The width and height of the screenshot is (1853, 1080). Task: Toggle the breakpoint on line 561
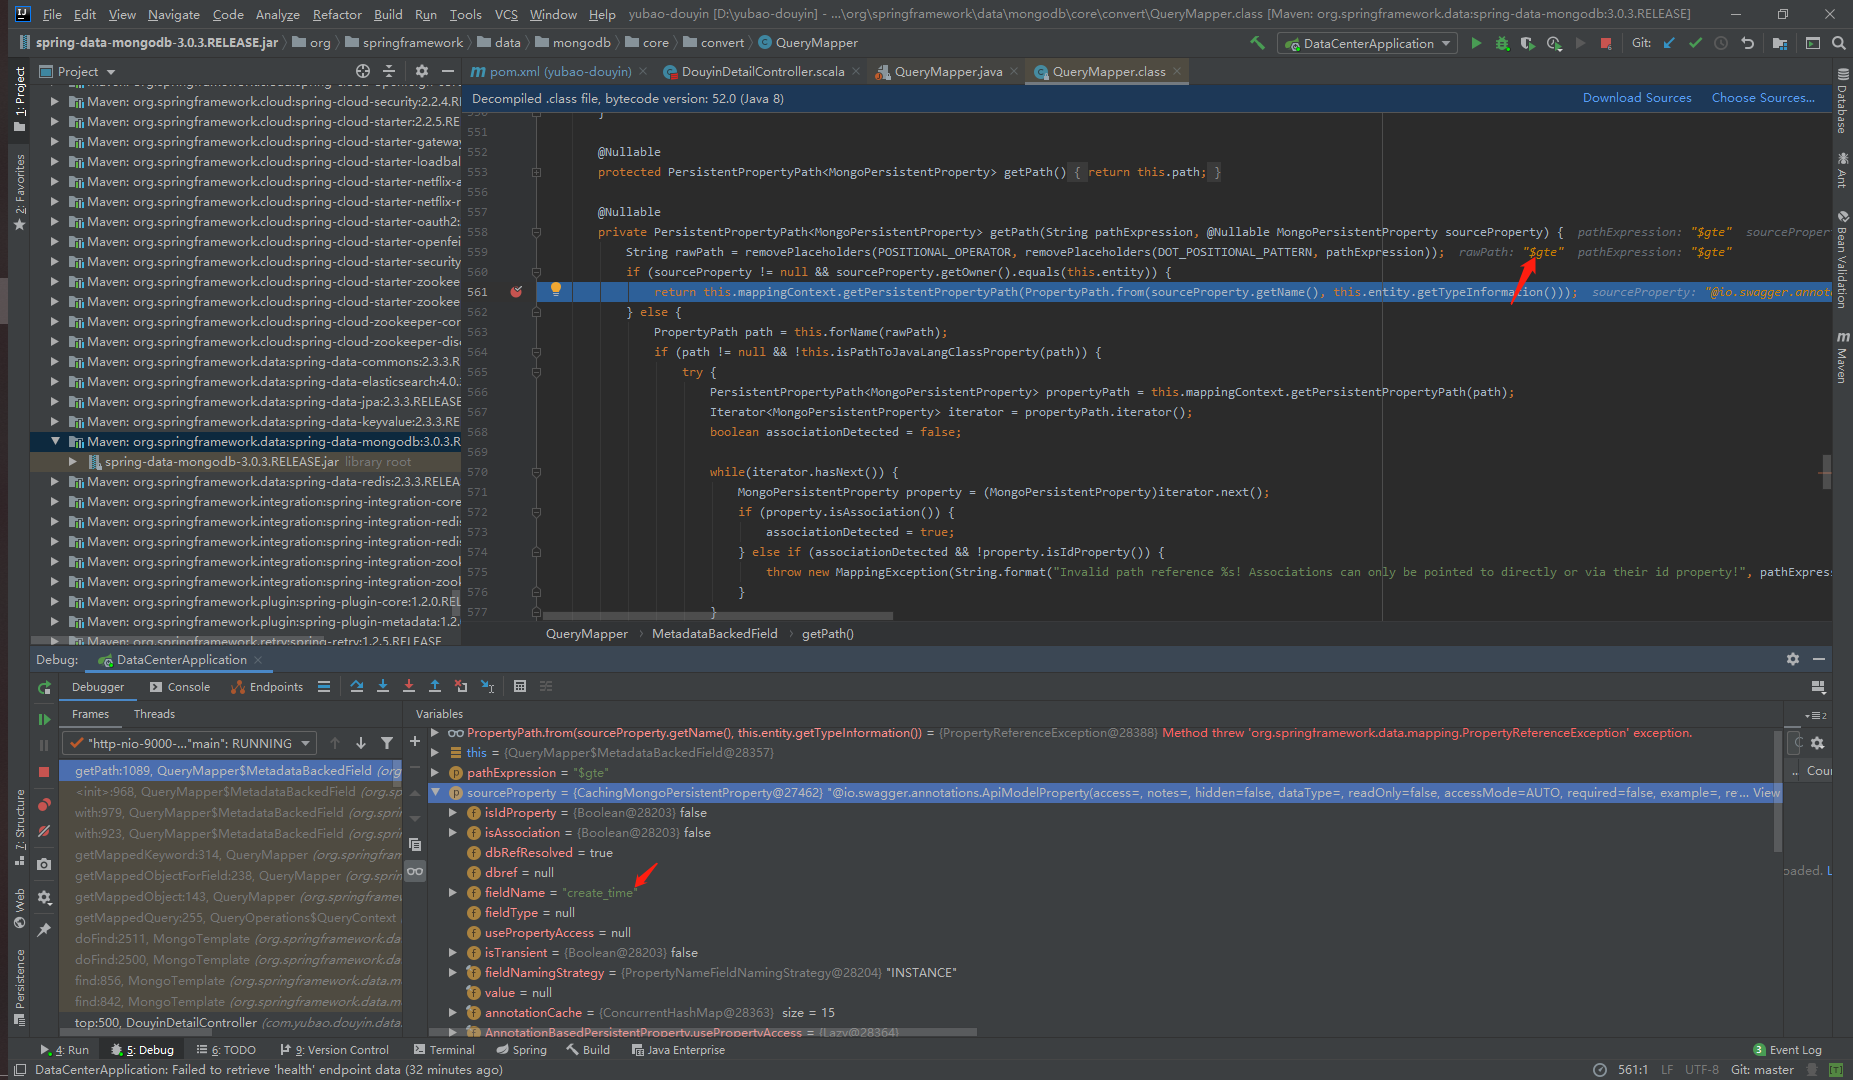(x=516, y=292)
